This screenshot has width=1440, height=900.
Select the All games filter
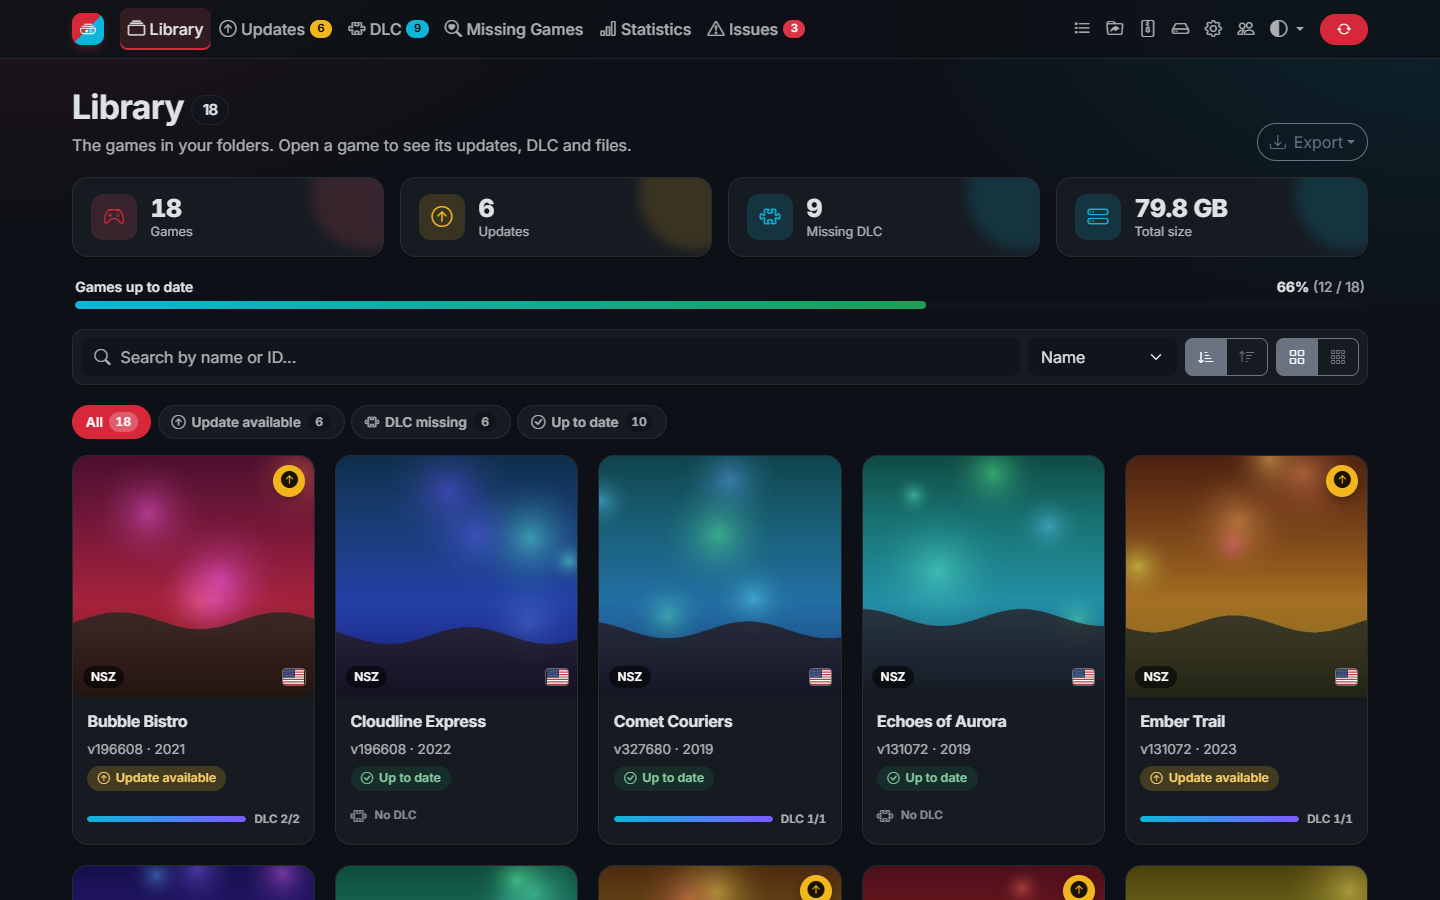tap(111, 422)
